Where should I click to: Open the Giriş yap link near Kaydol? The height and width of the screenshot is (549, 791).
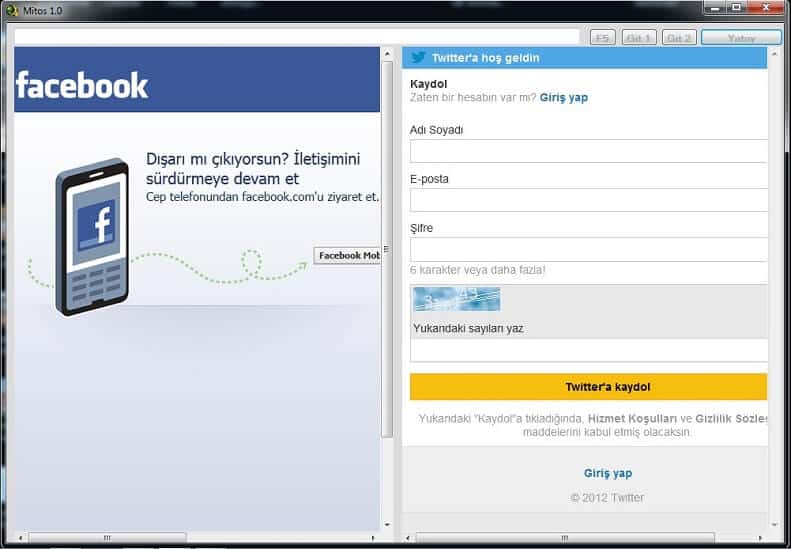click(x=564, y=98)
